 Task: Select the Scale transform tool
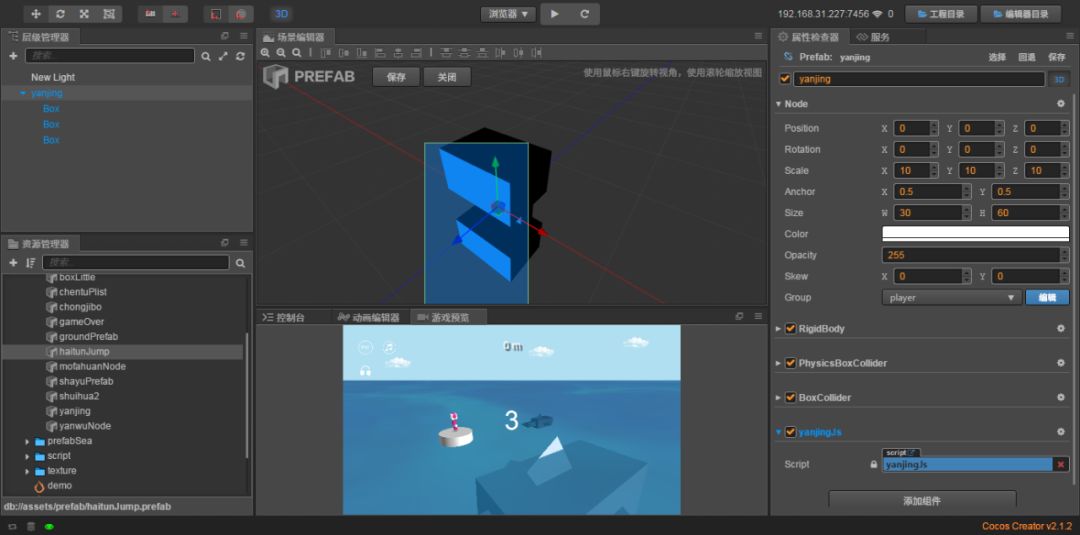click(84, 14)
